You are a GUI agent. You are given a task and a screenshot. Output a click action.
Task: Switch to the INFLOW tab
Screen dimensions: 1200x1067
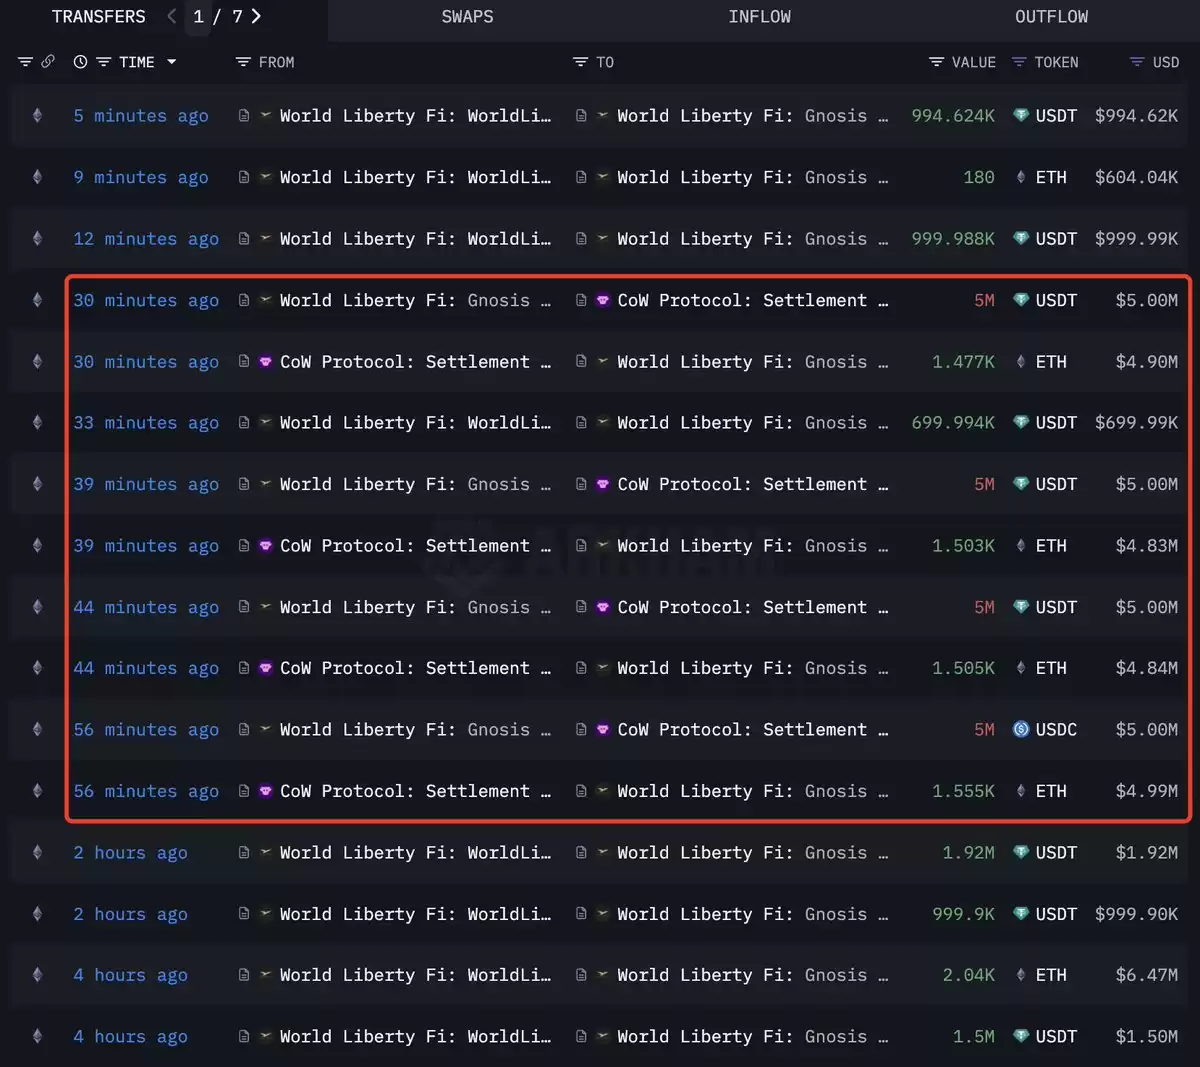[759, 17]
